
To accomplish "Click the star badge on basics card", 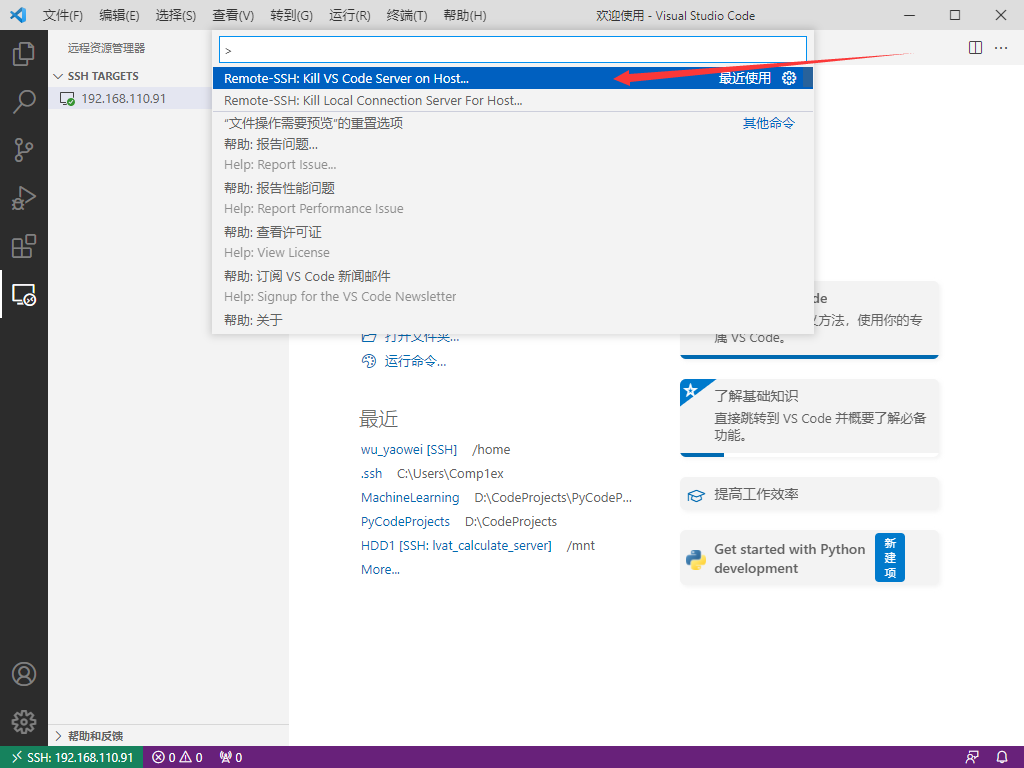I will (x=690, y=391).
